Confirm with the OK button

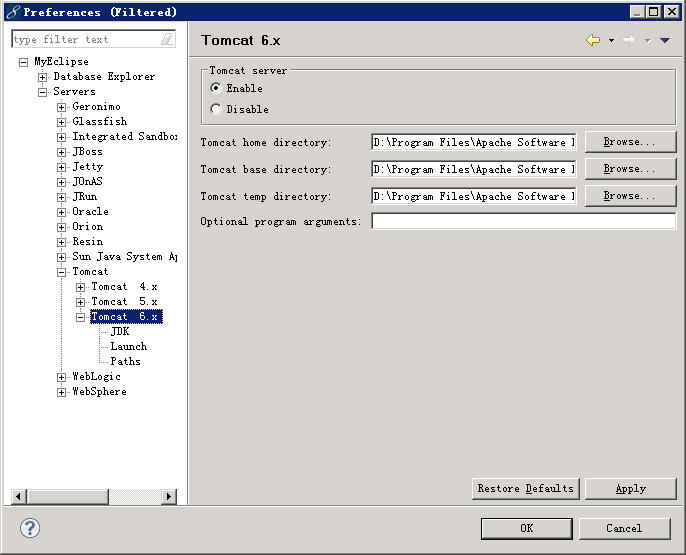(x=527, y=528)
